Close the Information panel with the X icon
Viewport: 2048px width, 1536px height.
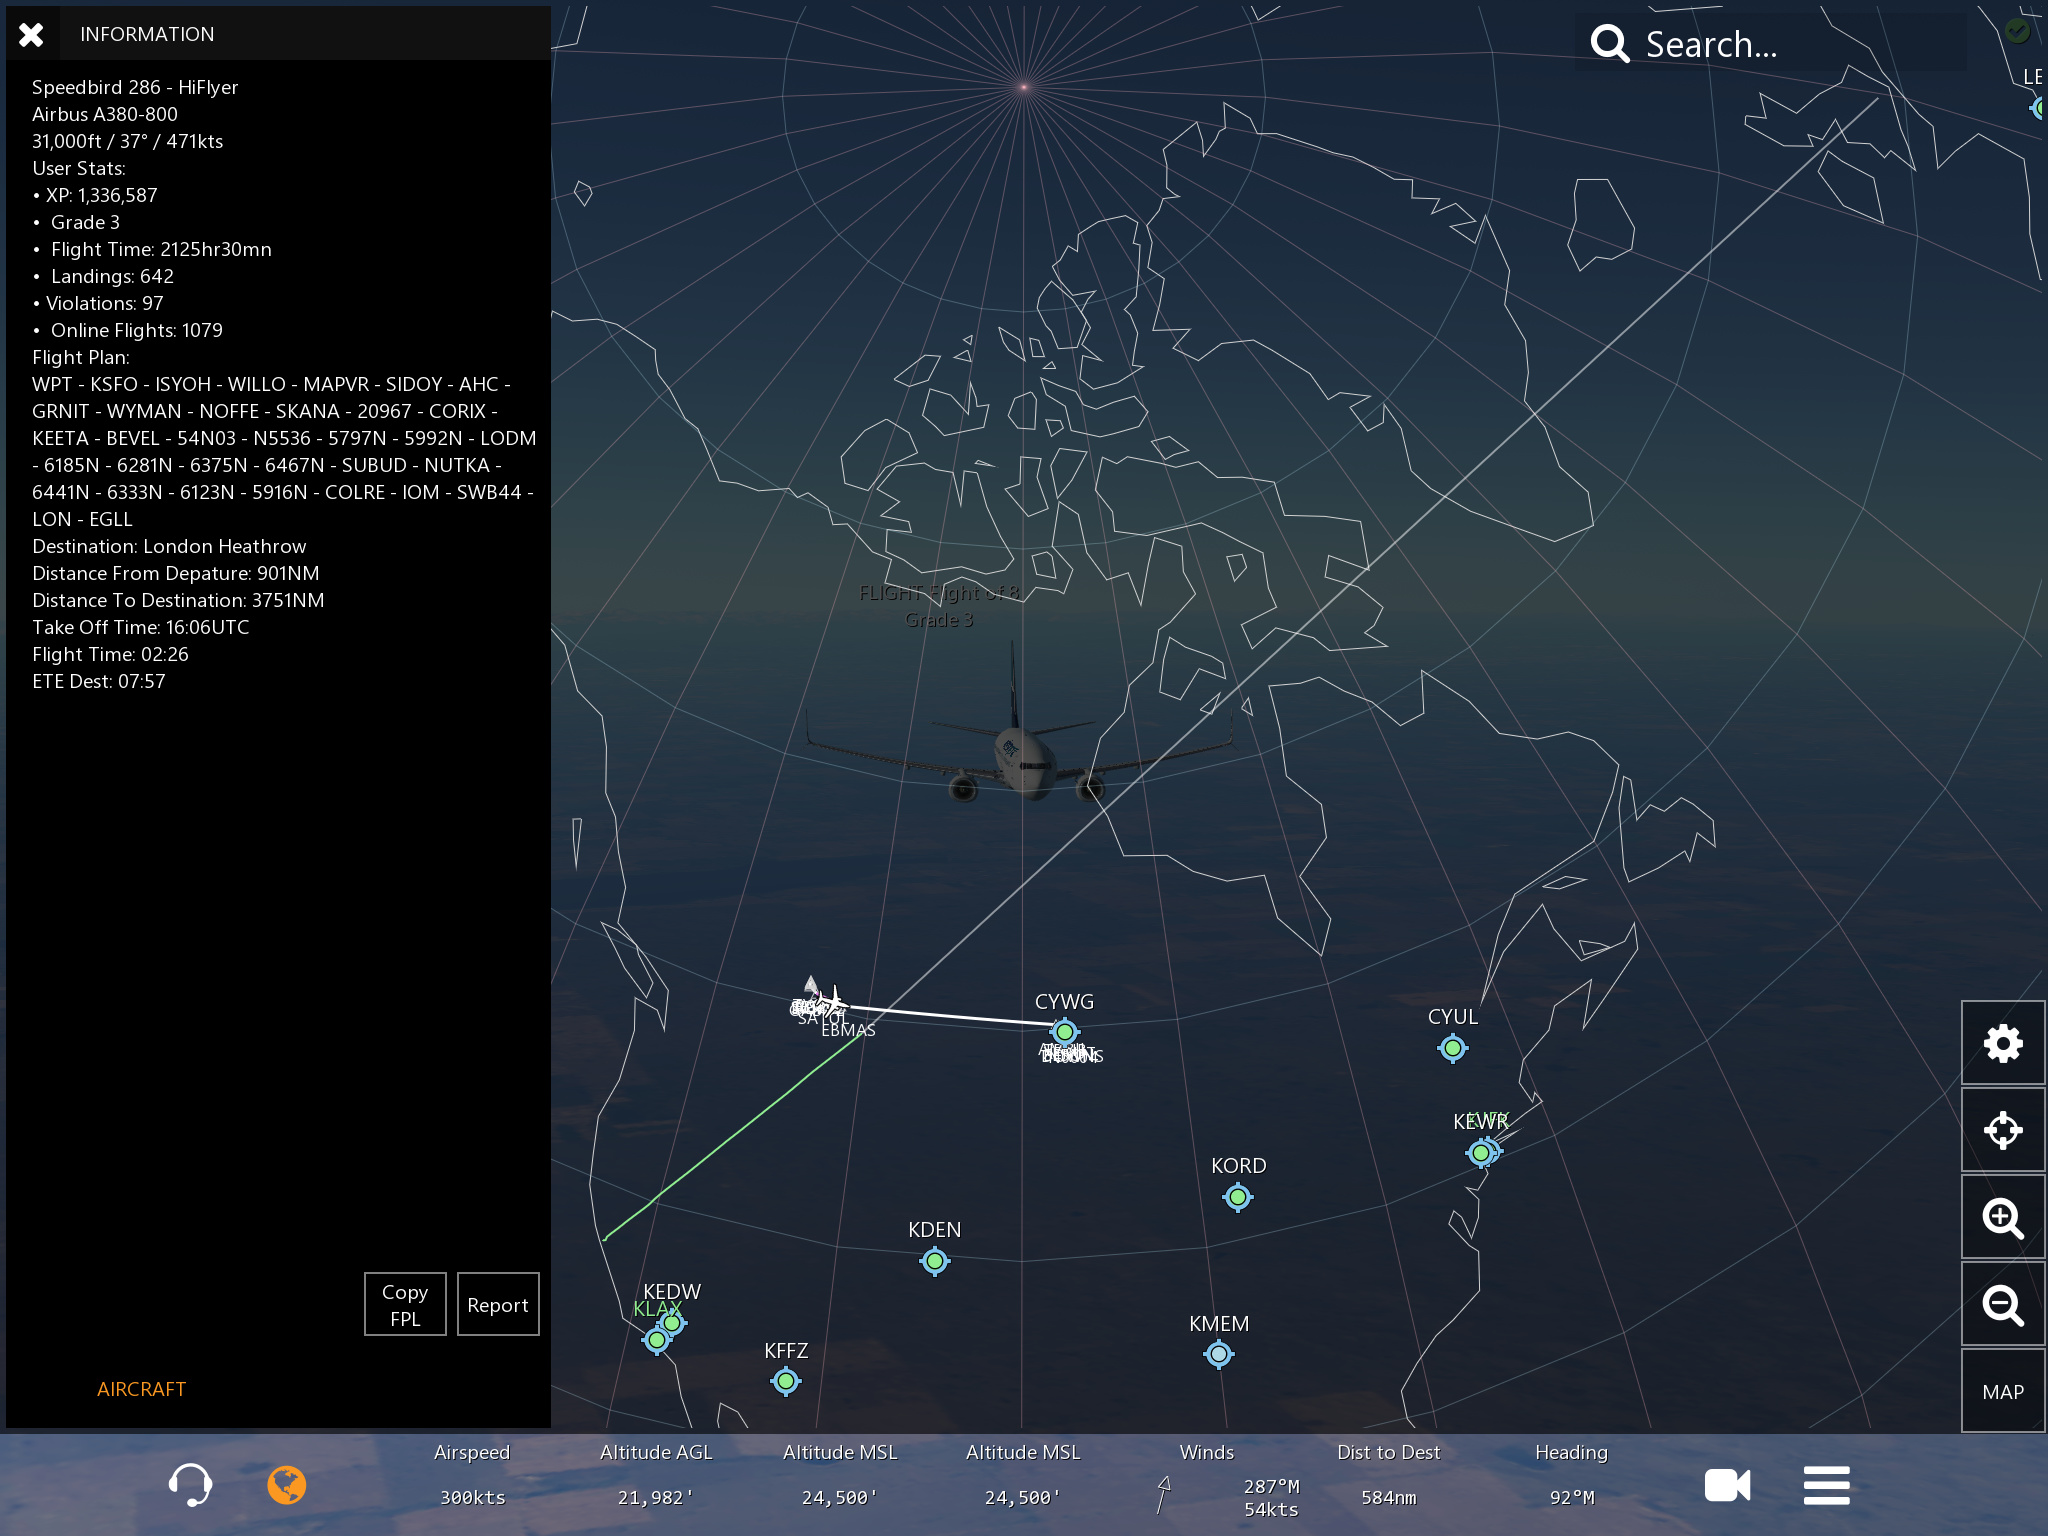click(31, 35)
